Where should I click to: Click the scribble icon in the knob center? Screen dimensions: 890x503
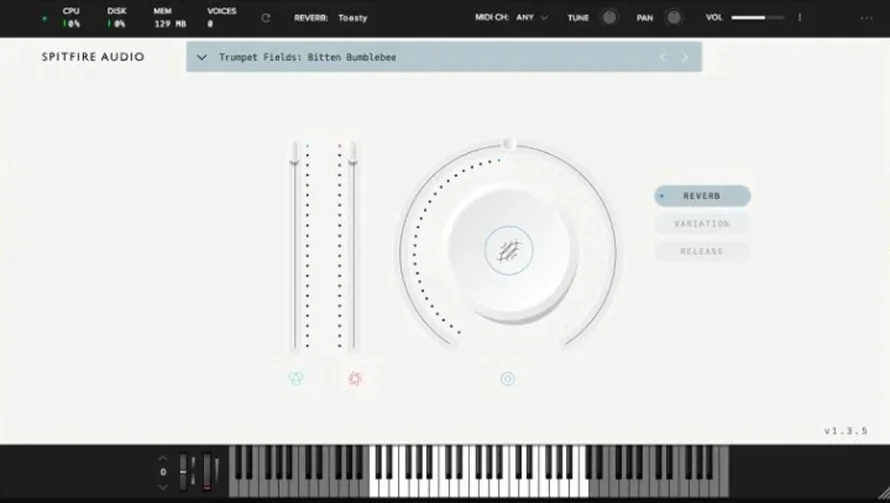[x=509, y=251]
